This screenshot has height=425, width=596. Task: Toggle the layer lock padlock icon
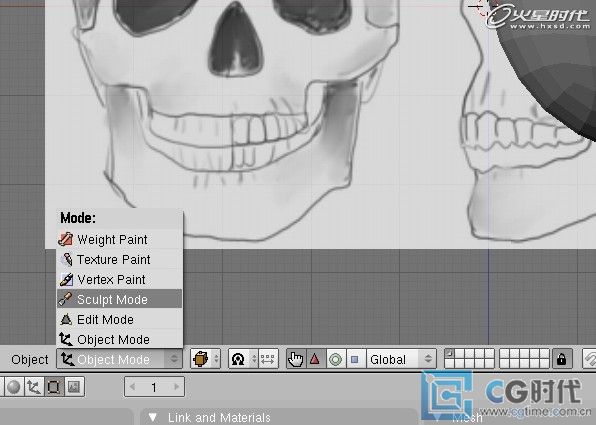pos(561,359)
